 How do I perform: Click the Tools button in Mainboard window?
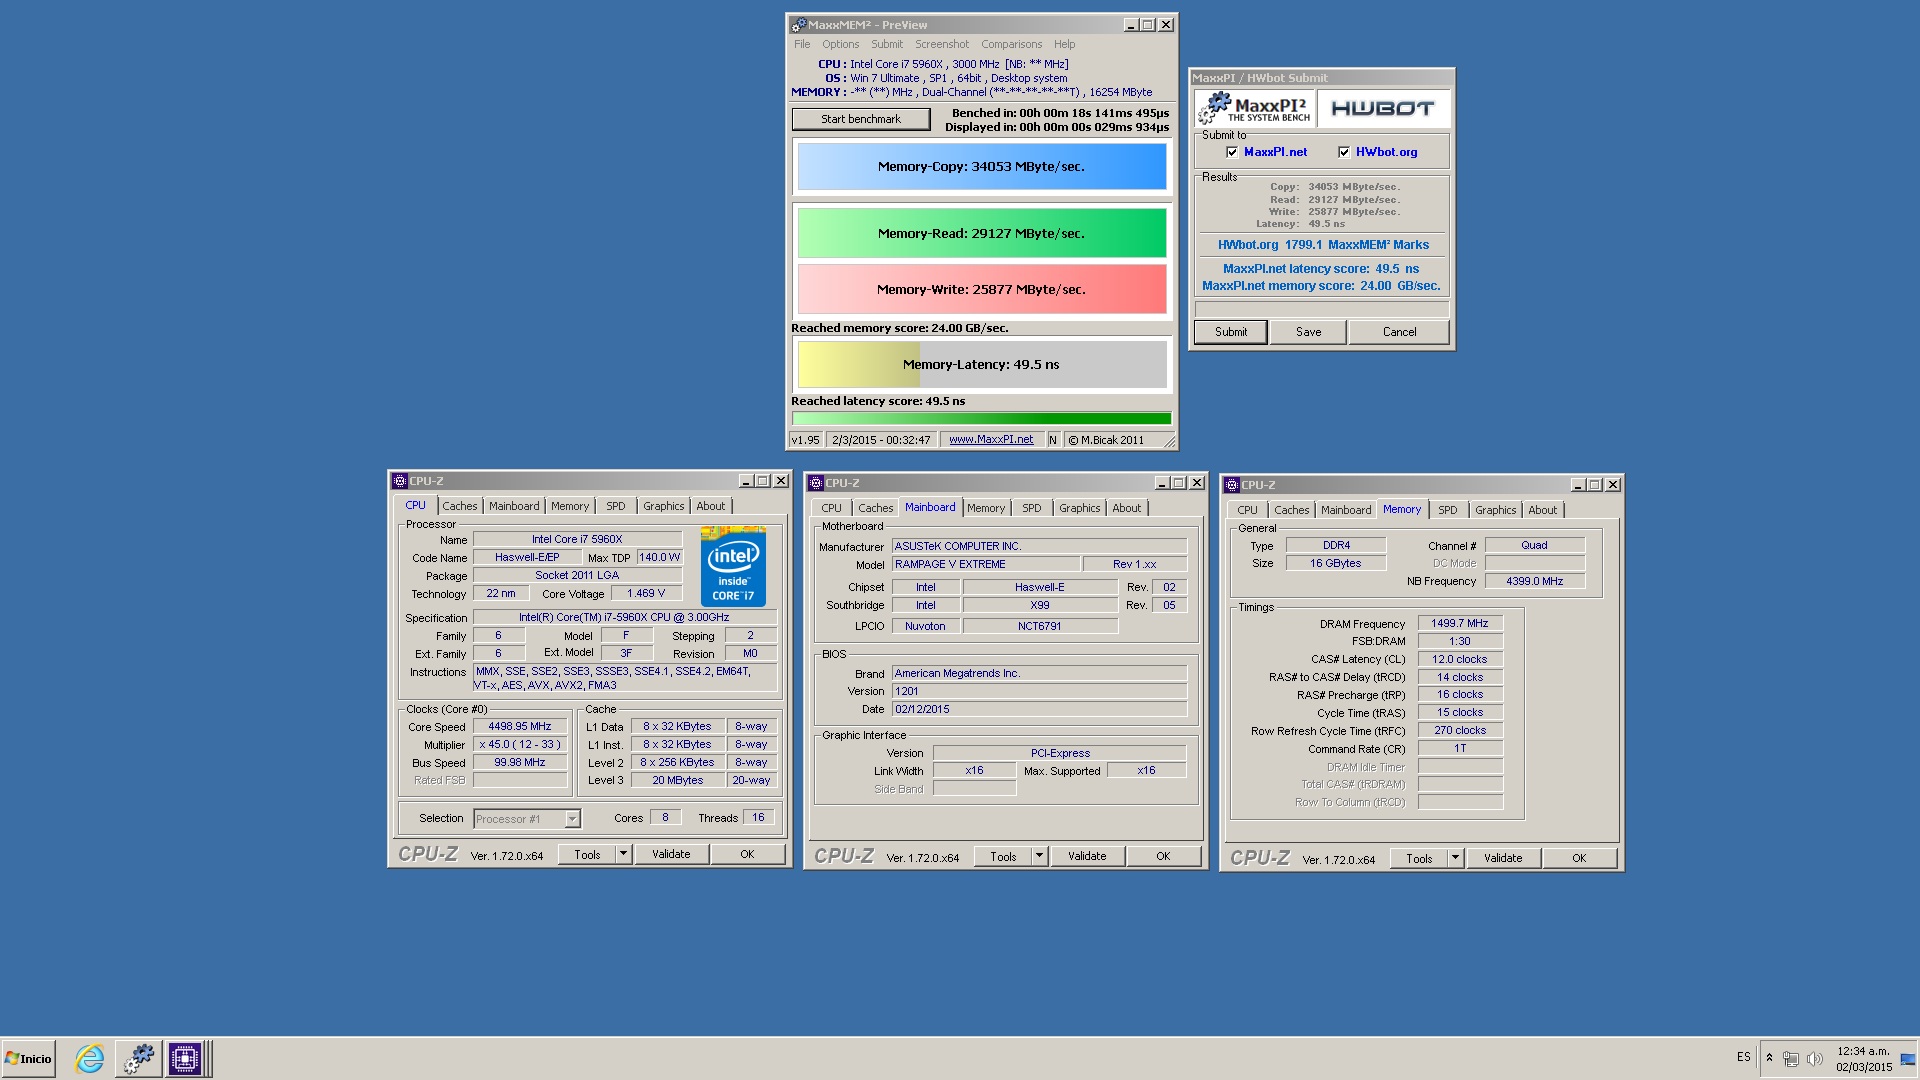(x=1003, y=856)
